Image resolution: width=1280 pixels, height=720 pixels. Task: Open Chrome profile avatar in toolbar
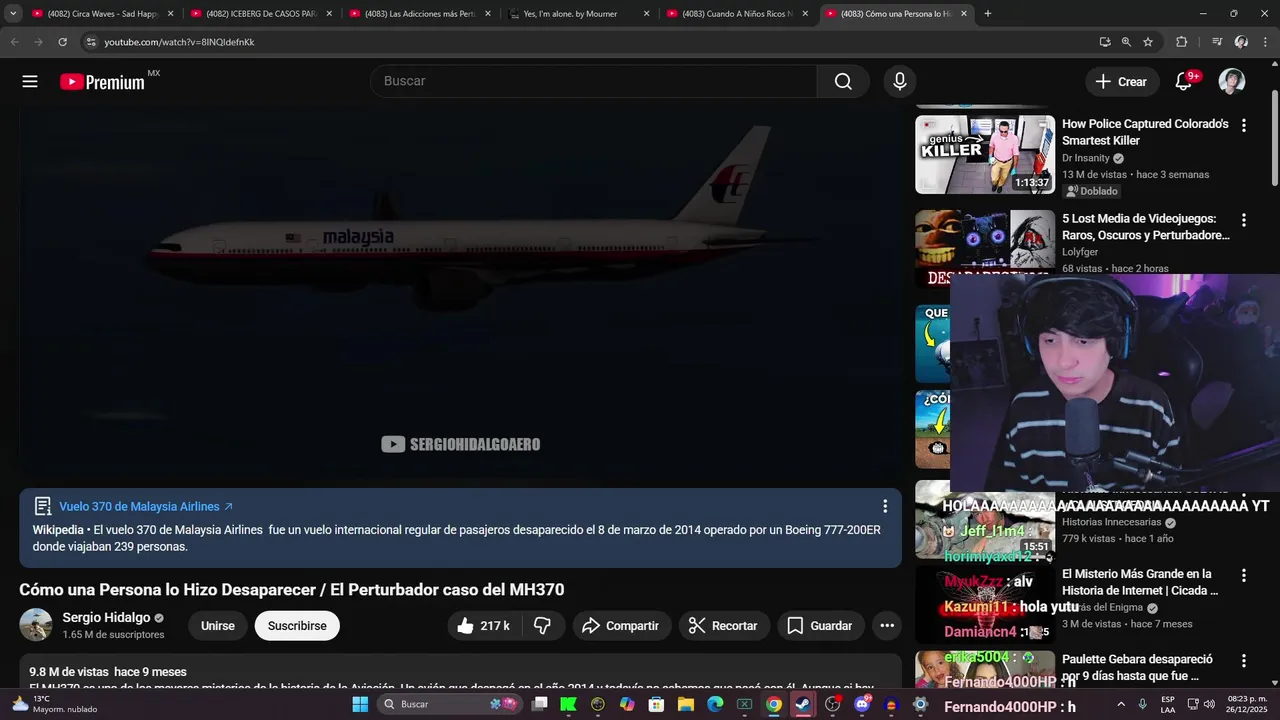(x=1241, y=42)
